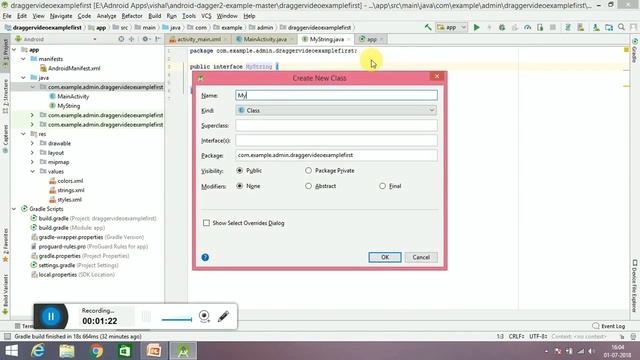Click the help question mark icon in dialog

click(x=205, y=257)
